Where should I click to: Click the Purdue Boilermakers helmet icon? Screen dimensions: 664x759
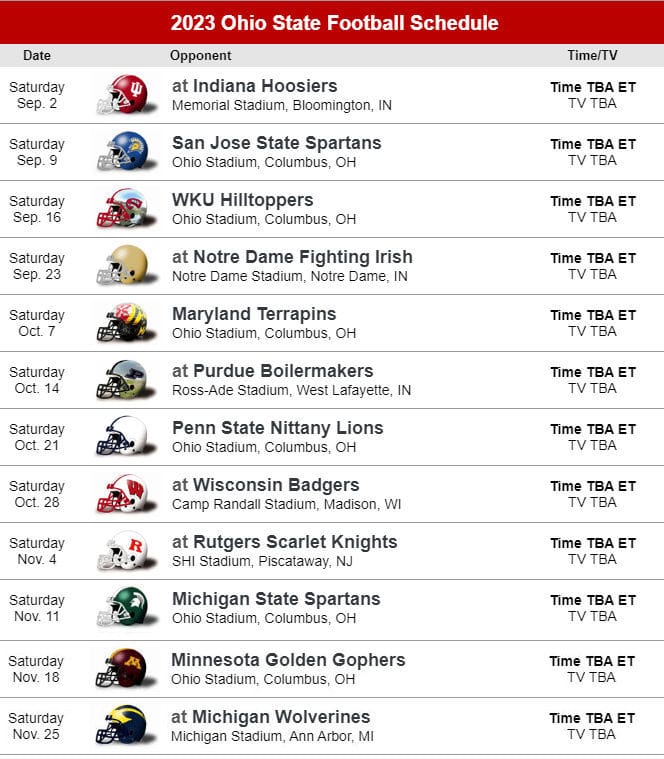coord(123,380)
